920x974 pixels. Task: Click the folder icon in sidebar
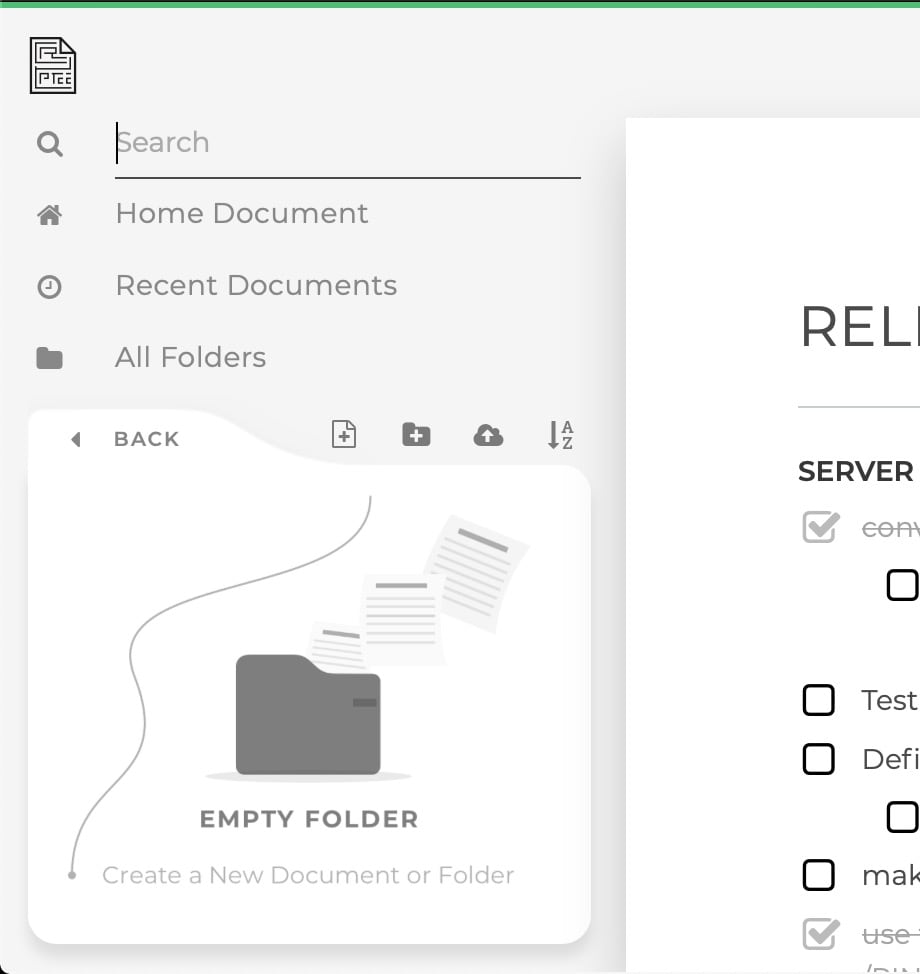(x=50, y=358)
